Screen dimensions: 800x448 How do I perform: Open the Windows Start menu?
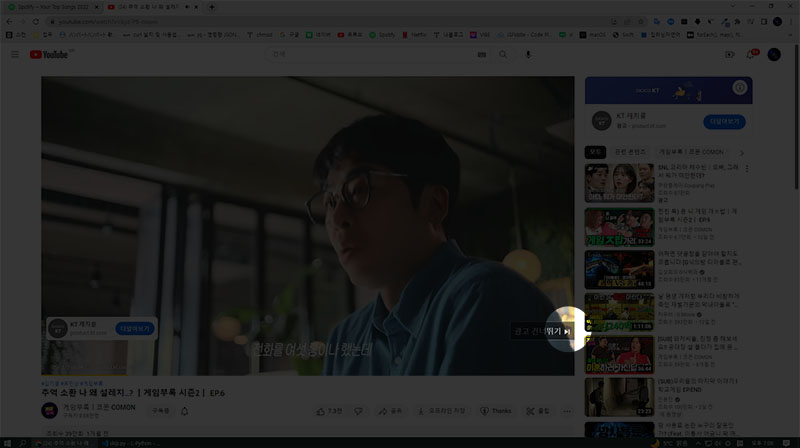click(x=7, y=443)
